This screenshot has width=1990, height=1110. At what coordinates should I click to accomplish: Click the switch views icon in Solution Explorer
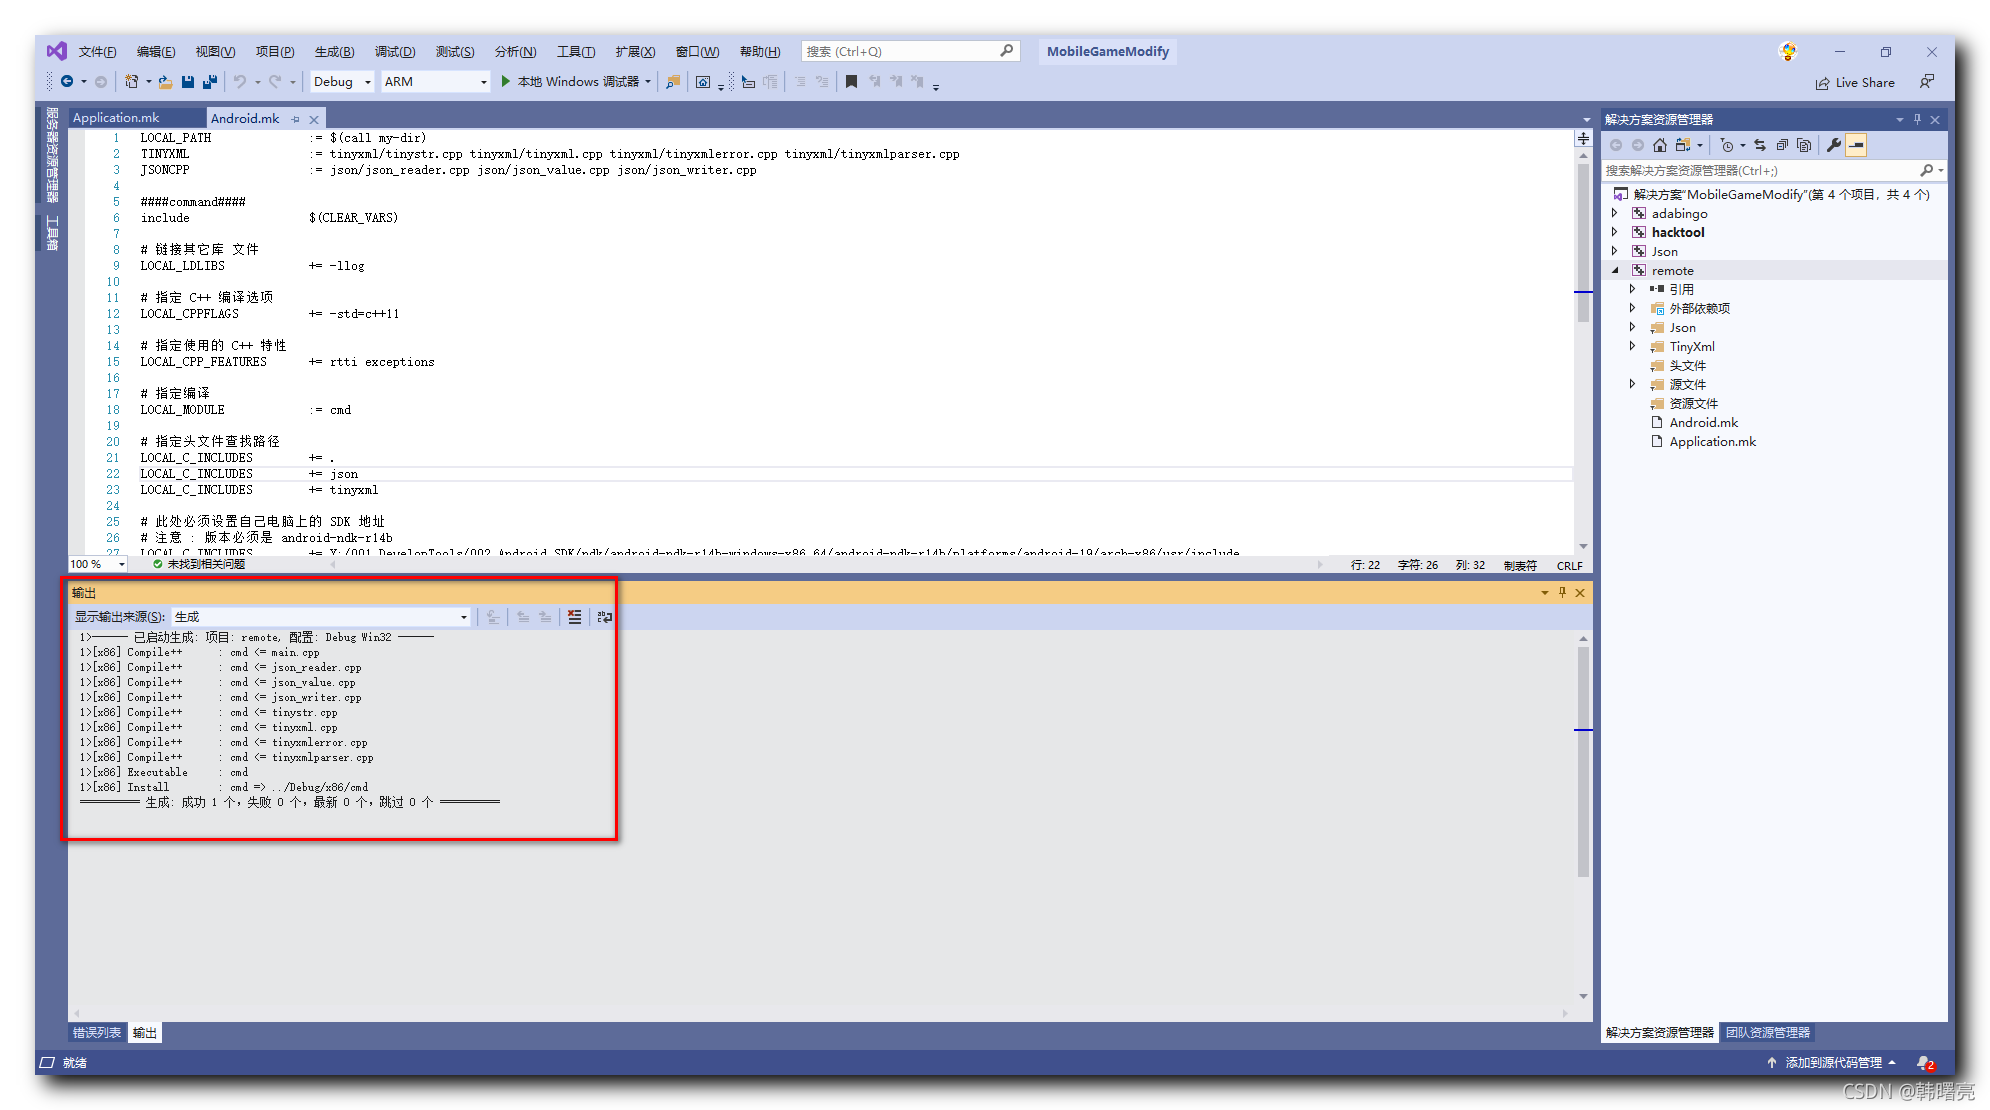point(1683,145)
